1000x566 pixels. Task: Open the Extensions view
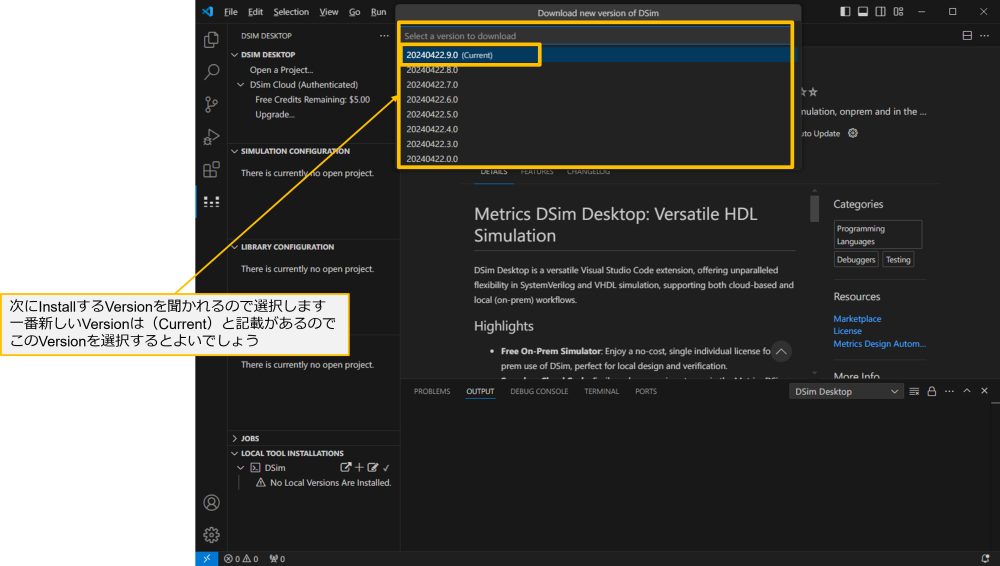211,169
